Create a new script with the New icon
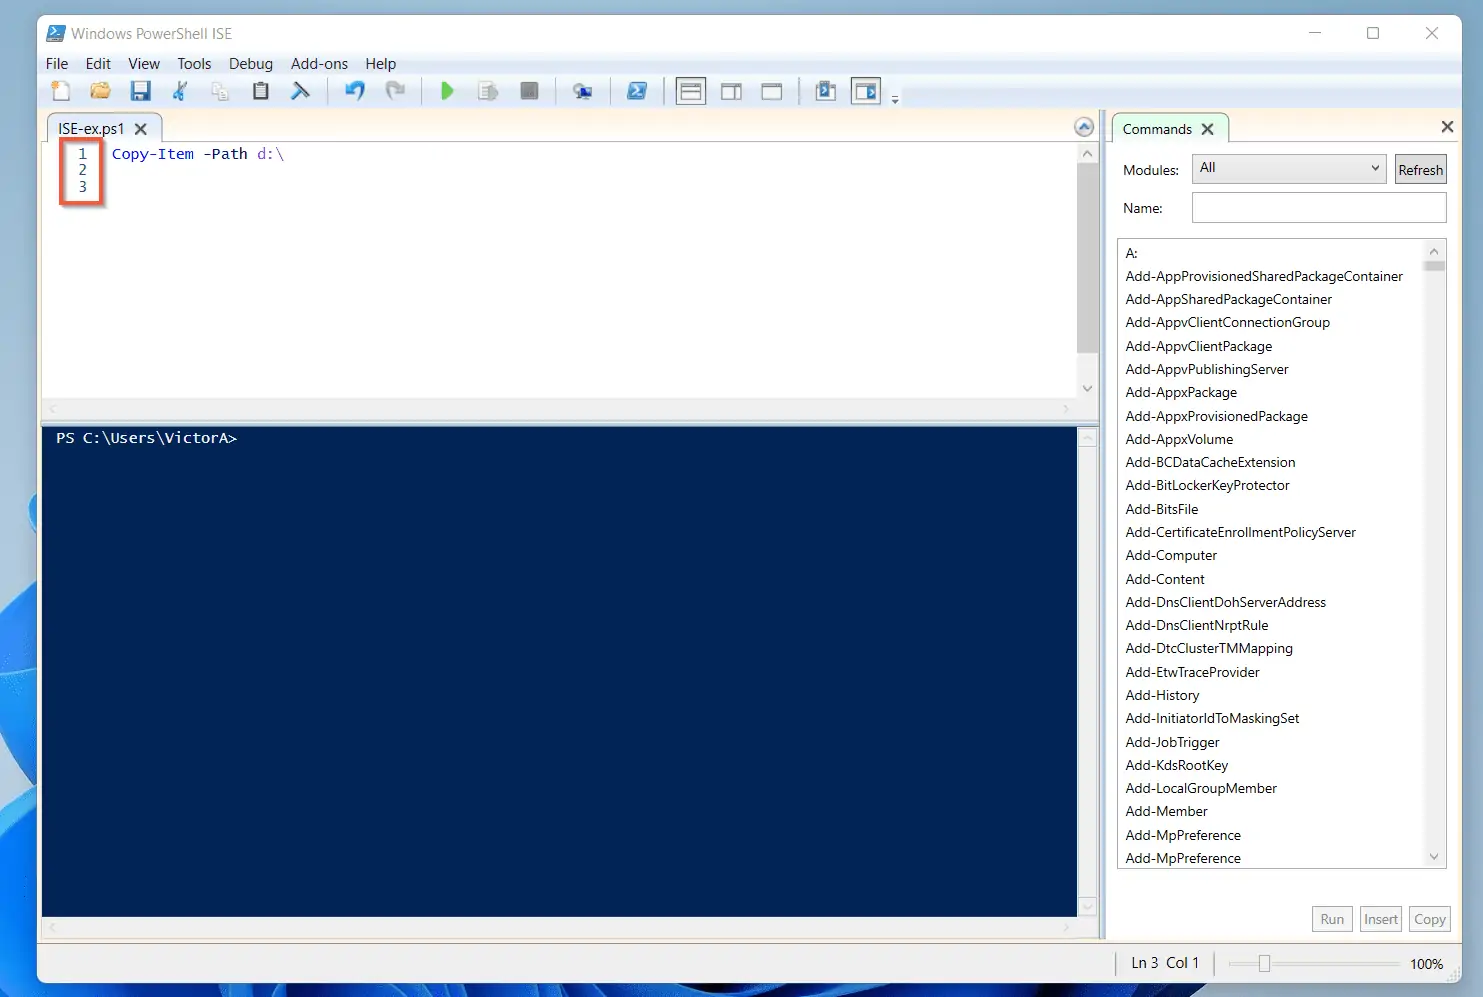 [61, 91]
